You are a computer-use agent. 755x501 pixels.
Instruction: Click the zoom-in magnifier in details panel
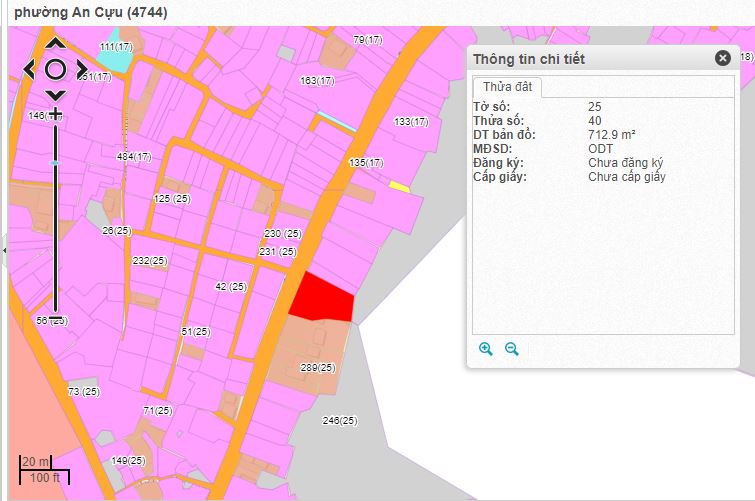pyautogui.click(x=486, y=349)
